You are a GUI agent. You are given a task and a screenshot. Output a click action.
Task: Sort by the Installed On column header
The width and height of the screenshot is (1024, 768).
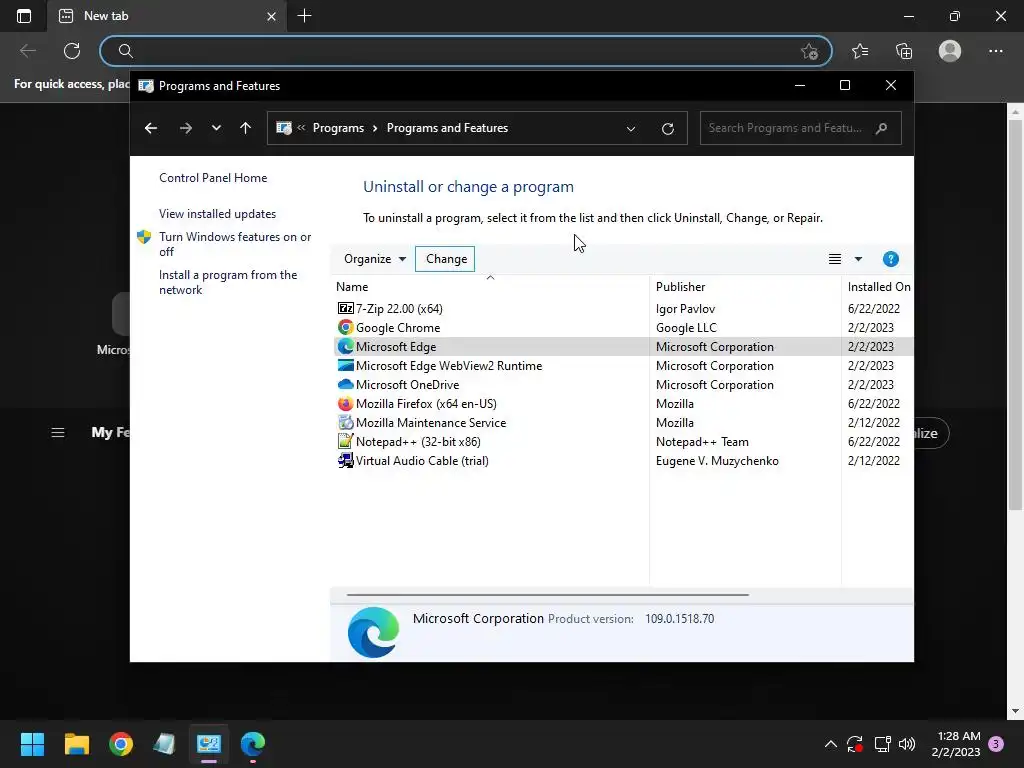pos(878,287)
